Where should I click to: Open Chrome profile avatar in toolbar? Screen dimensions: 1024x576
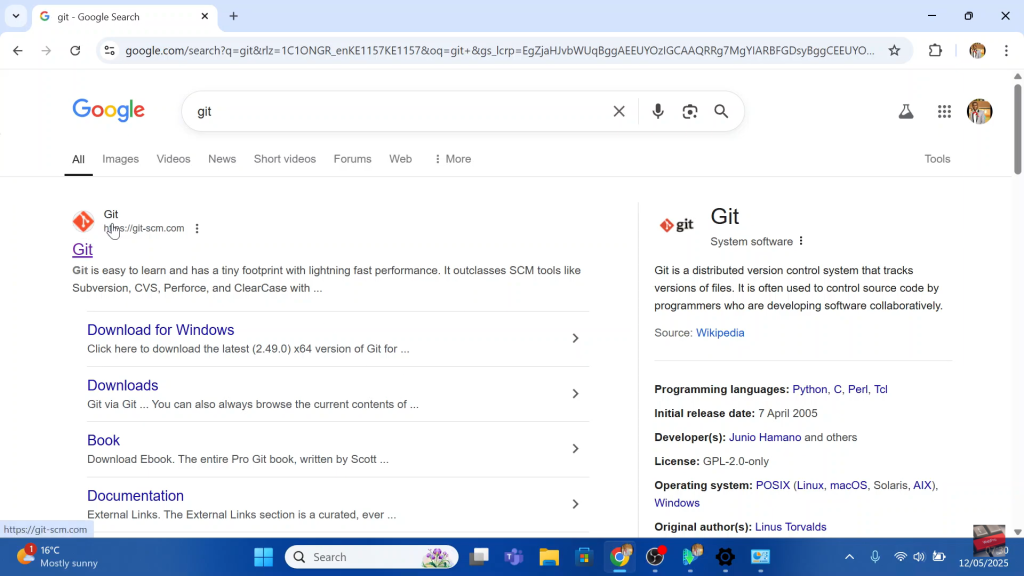[977, 50]
